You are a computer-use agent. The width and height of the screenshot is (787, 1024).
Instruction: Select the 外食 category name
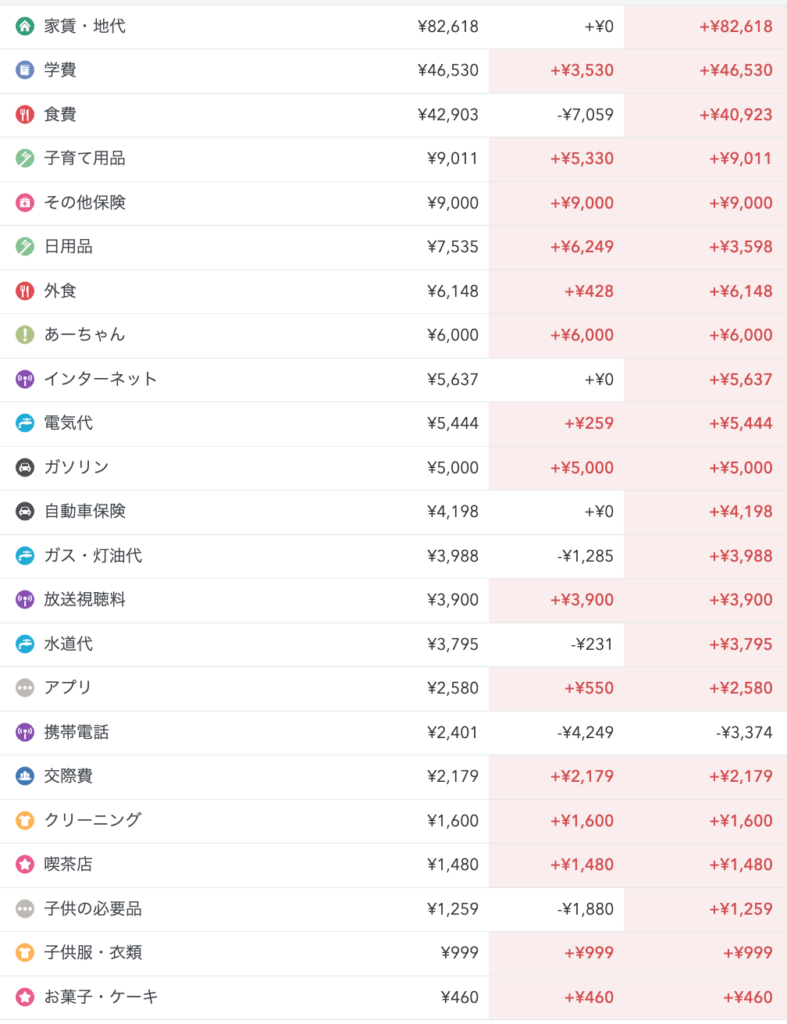(x=60, y=291)
